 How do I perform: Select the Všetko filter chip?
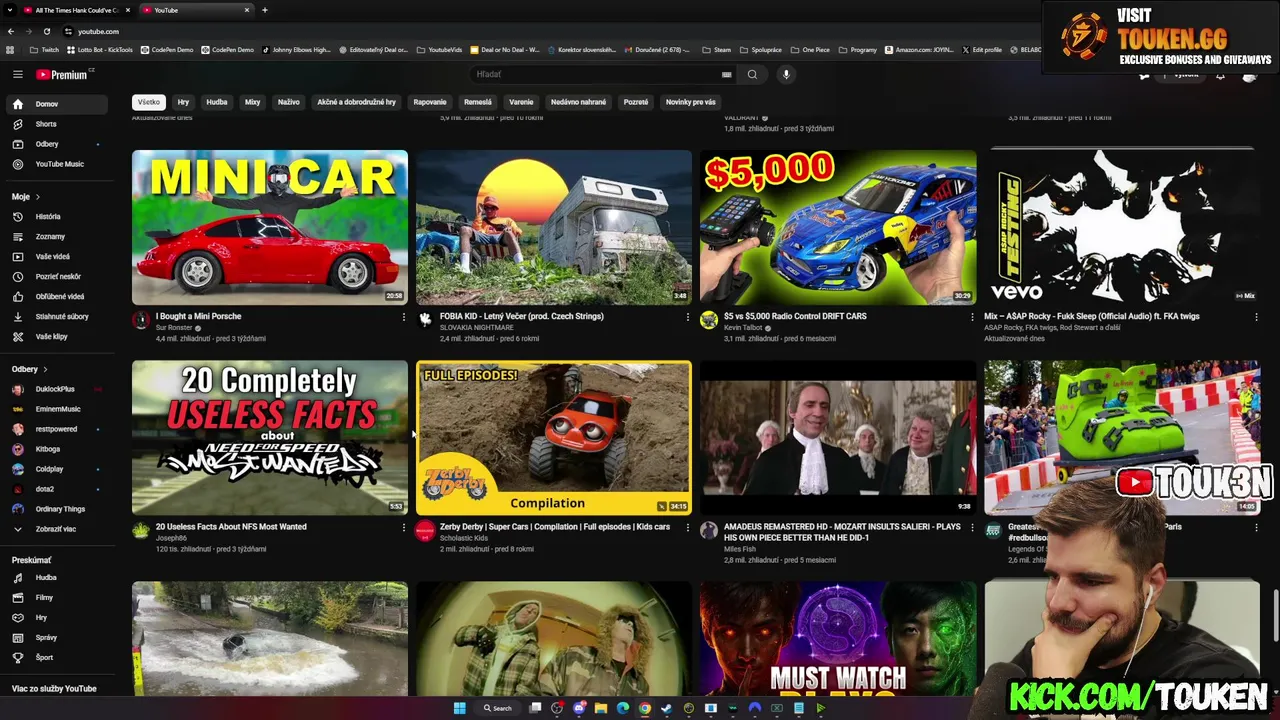pos(148,102)
